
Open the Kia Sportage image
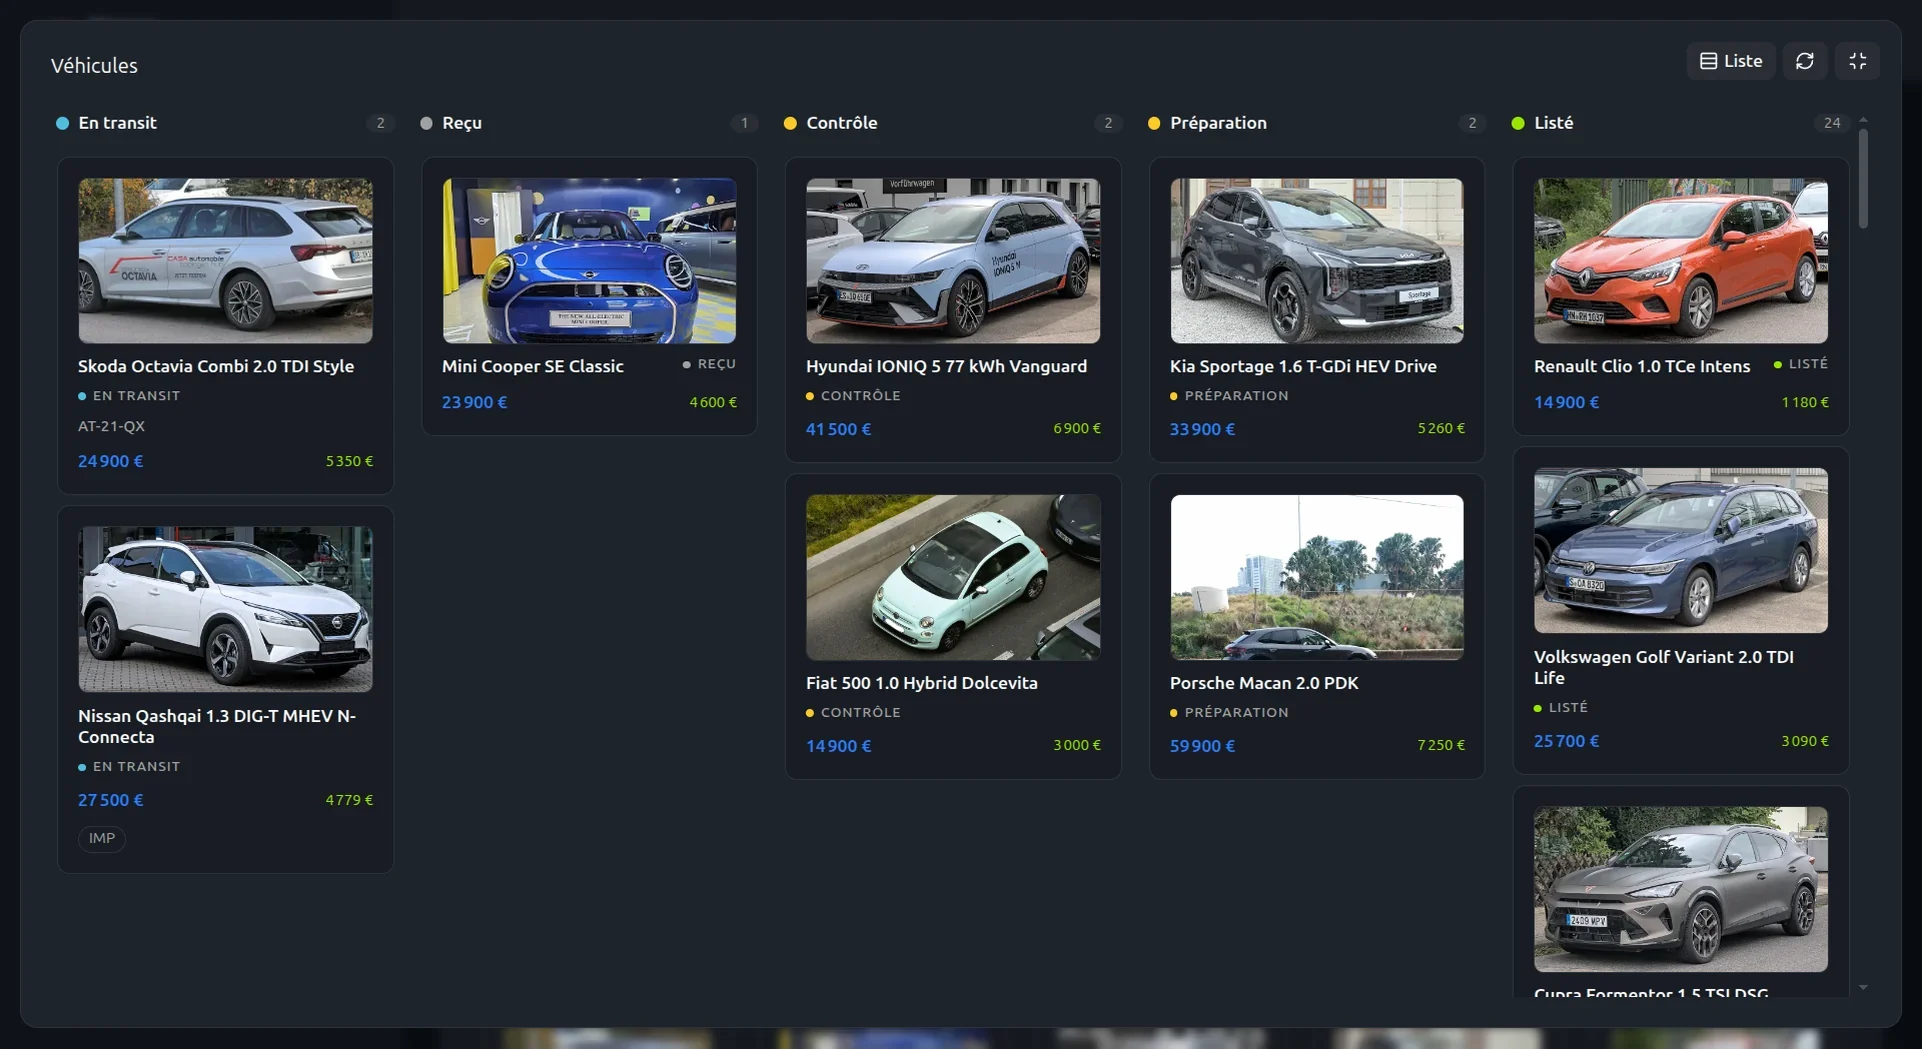tap(1317, 261)
